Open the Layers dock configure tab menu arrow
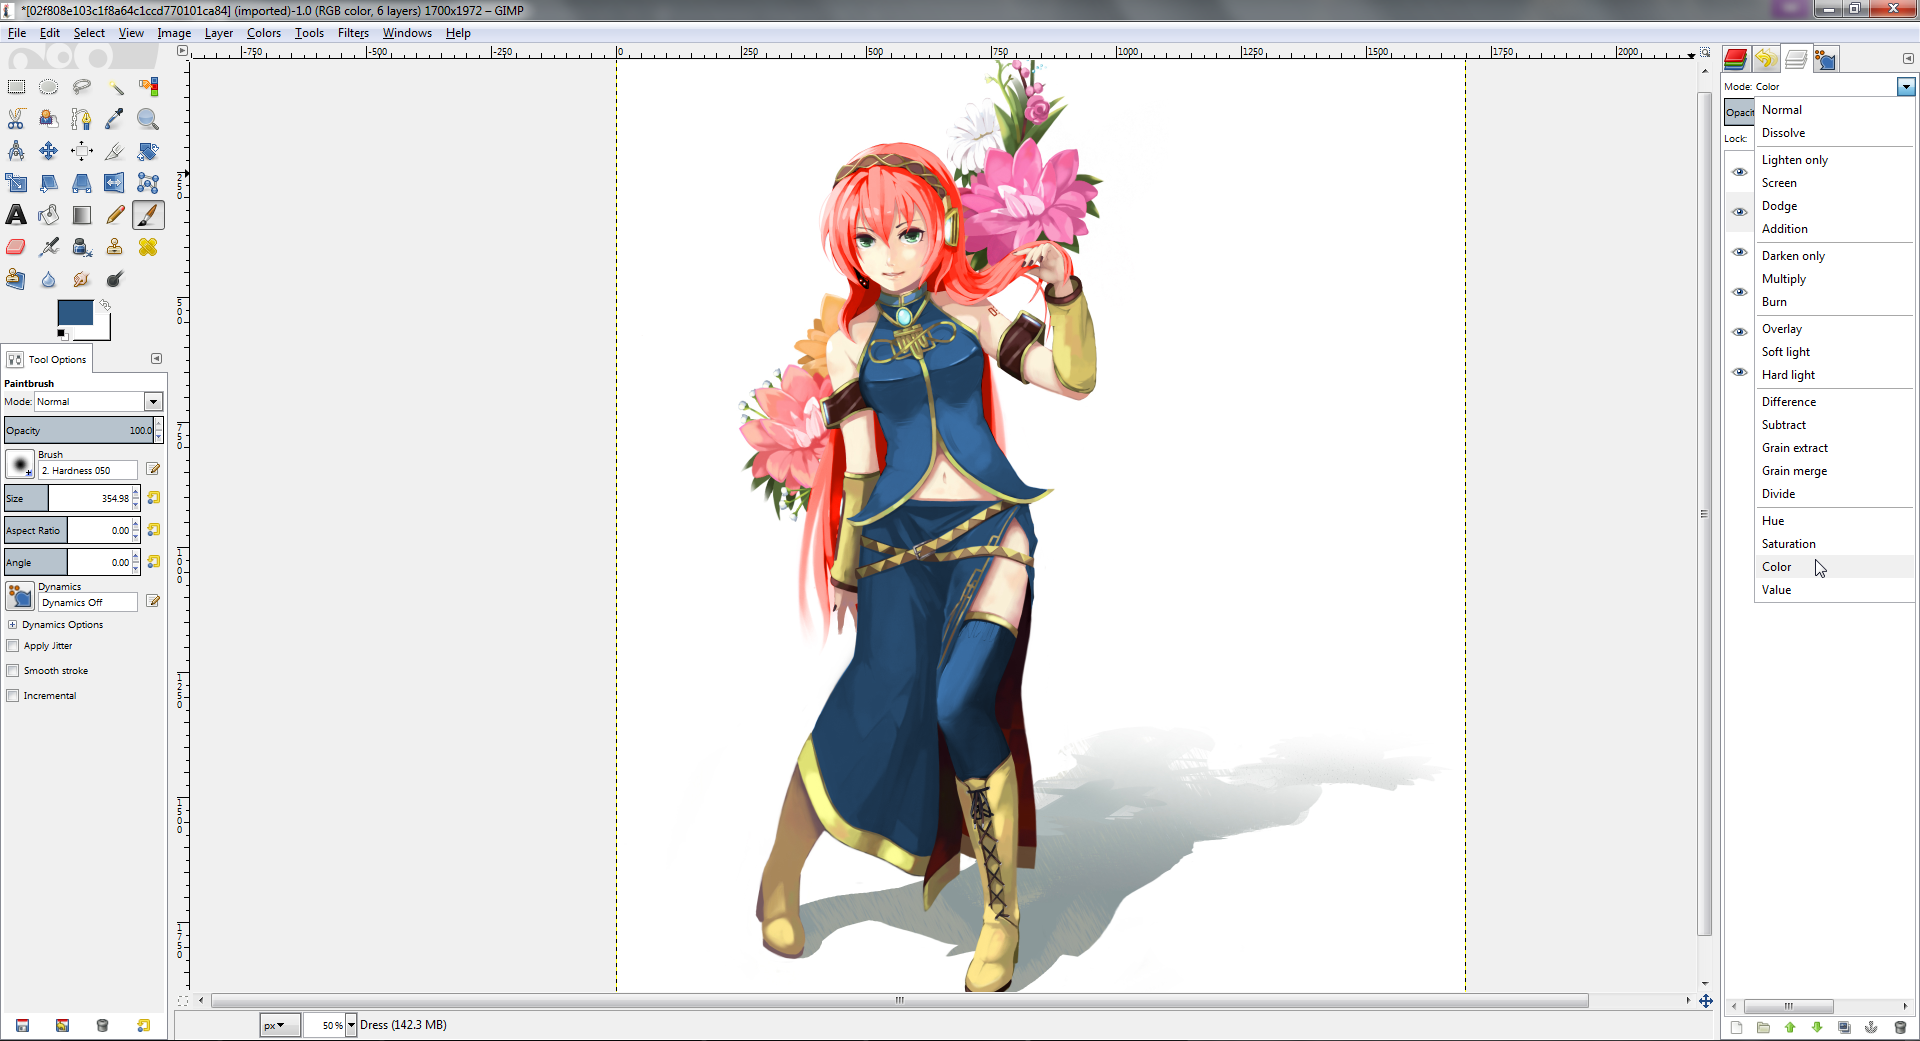 1907,58
